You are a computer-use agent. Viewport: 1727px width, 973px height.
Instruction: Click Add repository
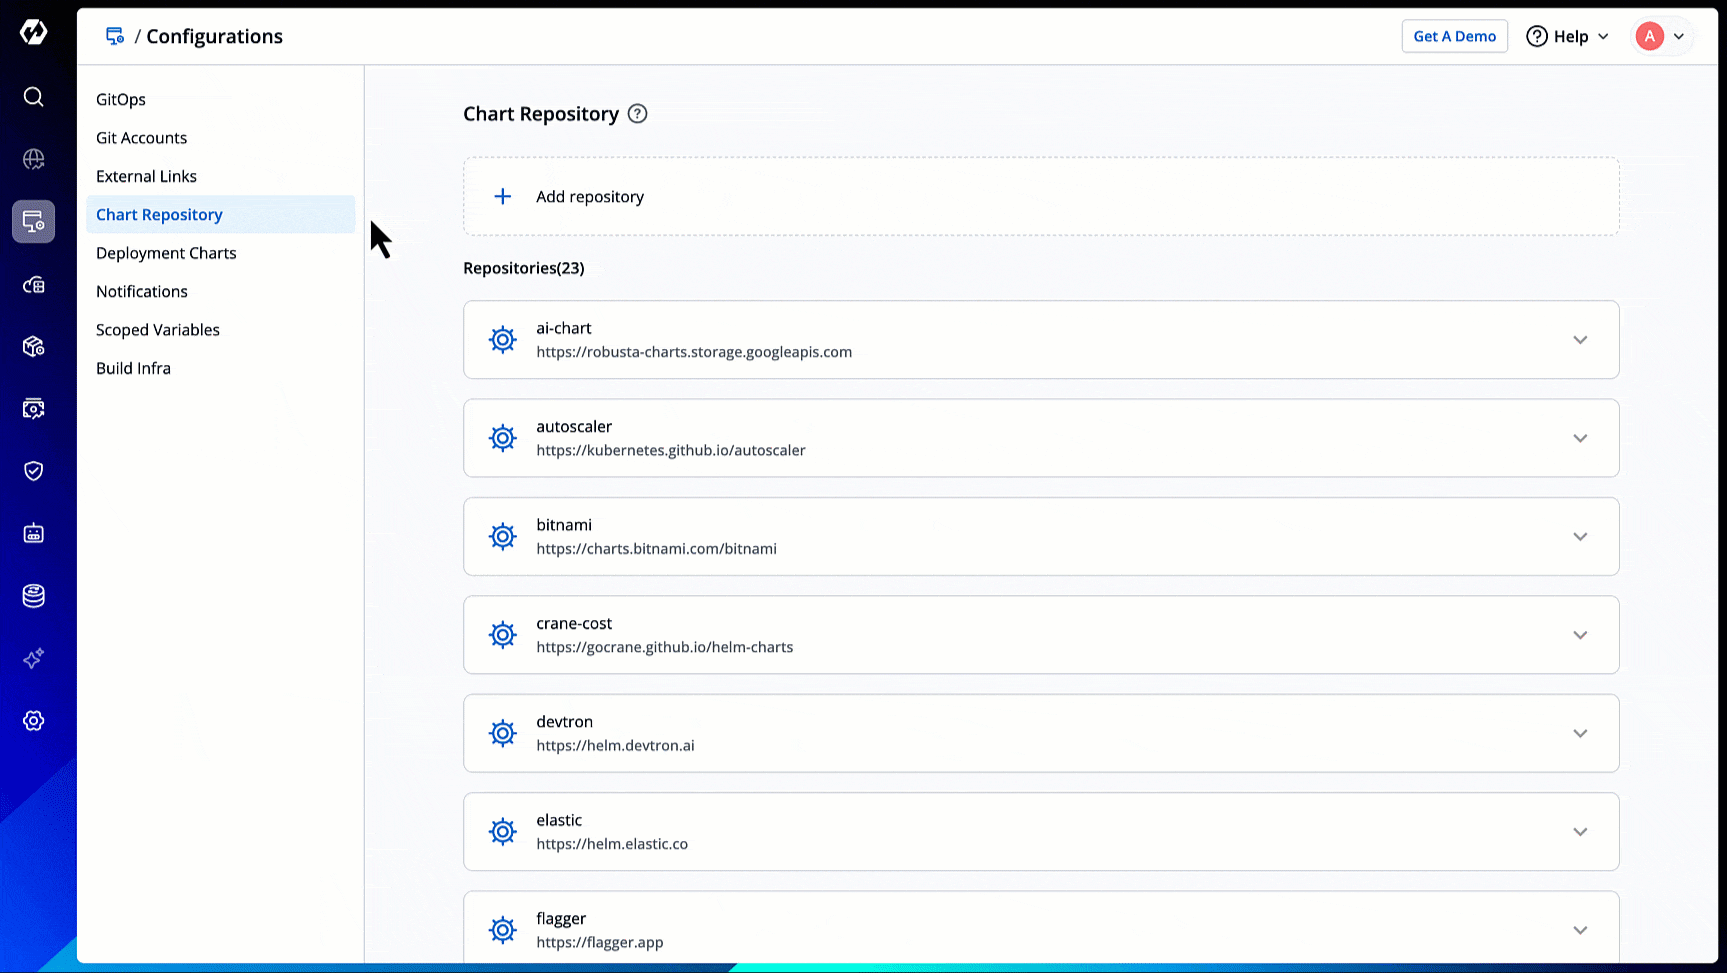589,197
